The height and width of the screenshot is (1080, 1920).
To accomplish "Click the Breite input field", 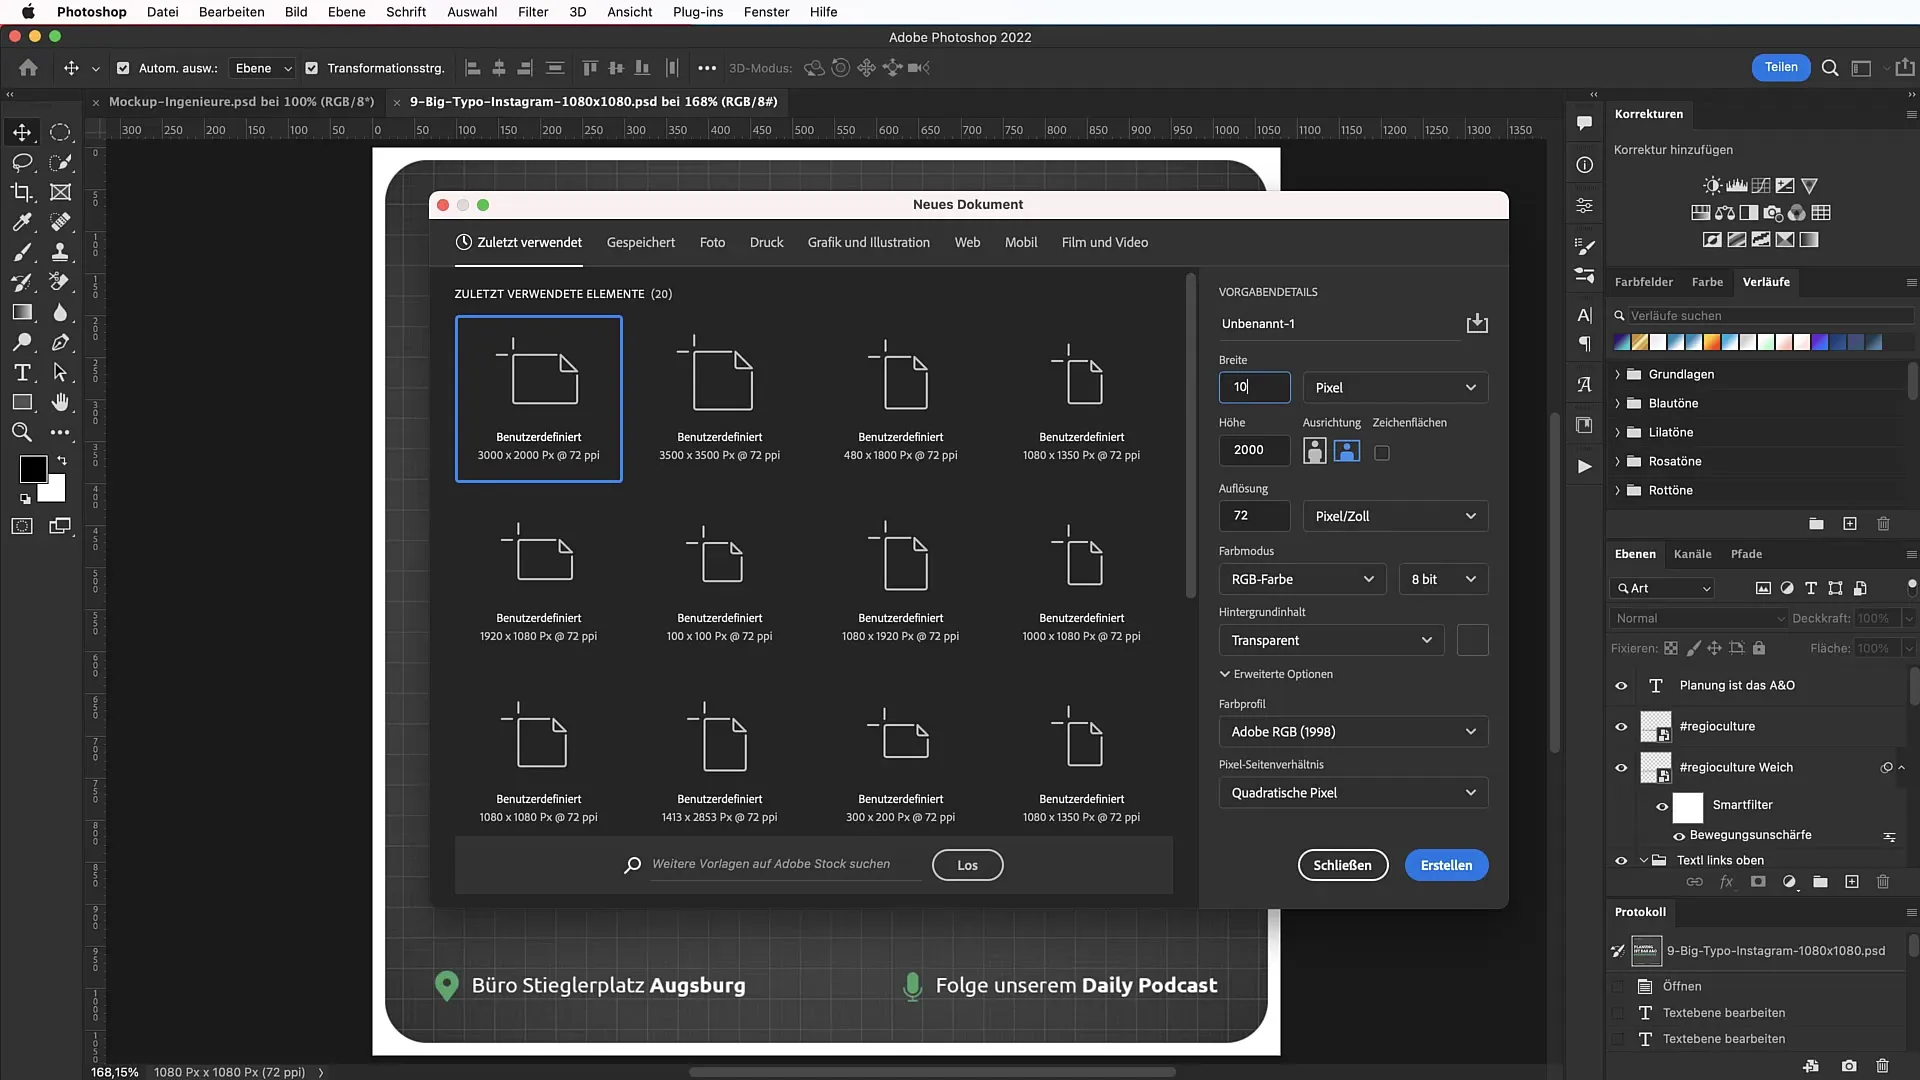I will pyautogui.click(x=1254, y=386).
